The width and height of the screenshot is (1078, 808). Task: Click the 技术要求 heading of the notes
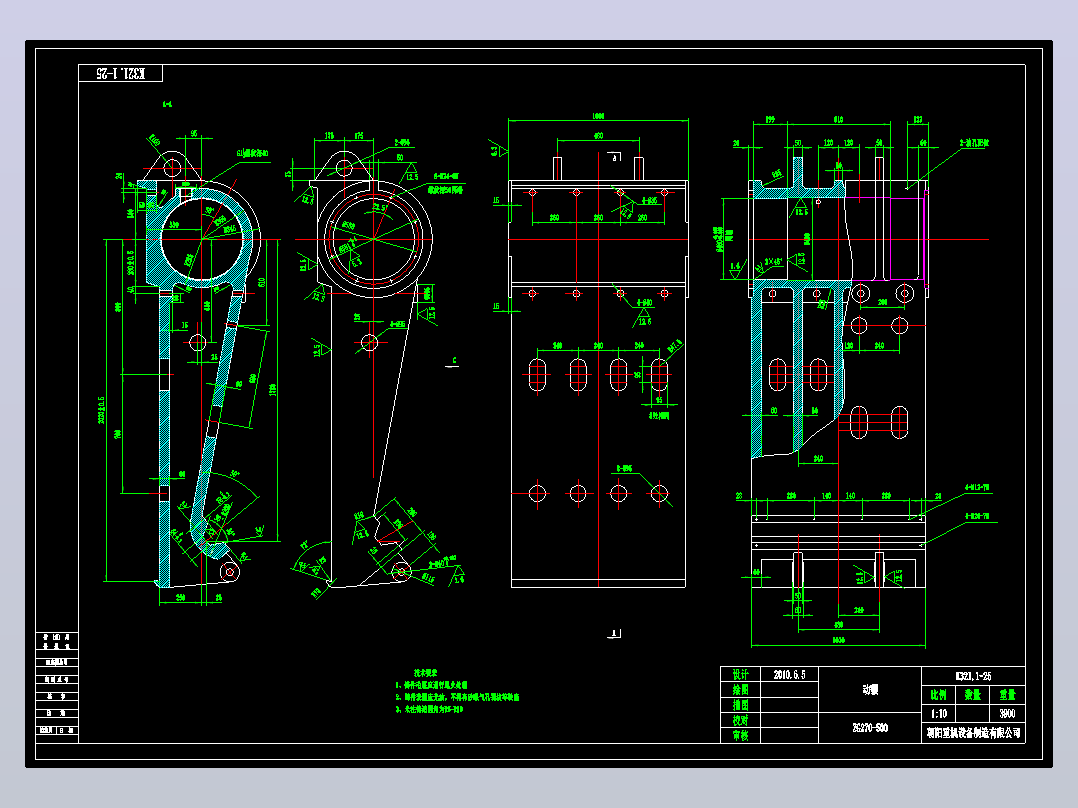pyautogui.click(x=425, y=673)
